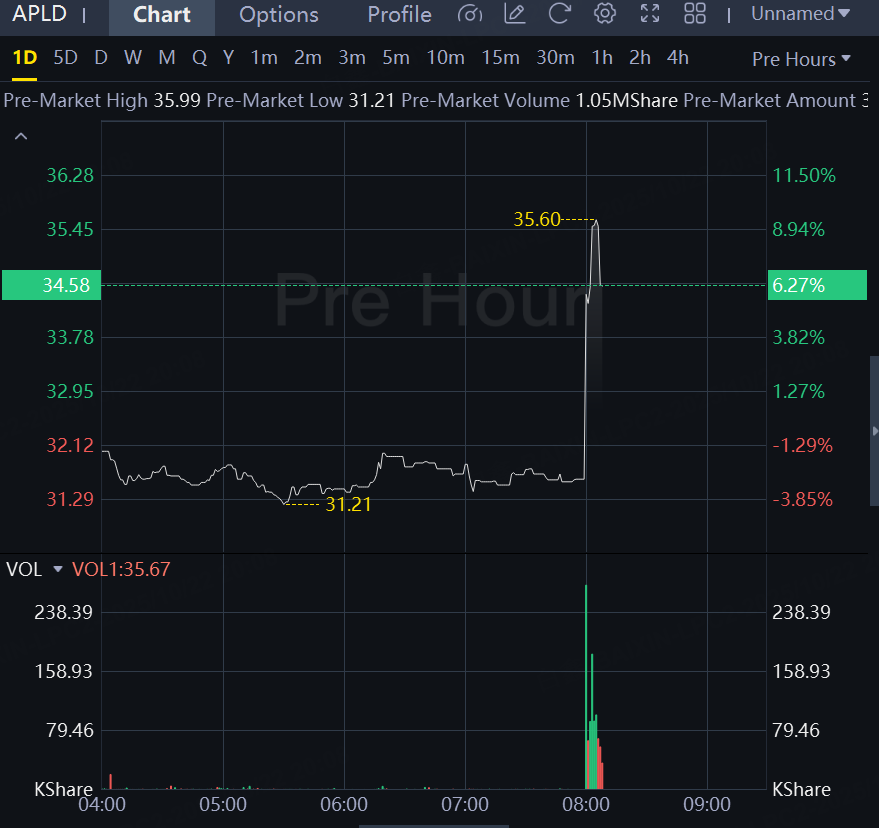
Task: Switch to the Options tab
Action: [x=279, y=15]
